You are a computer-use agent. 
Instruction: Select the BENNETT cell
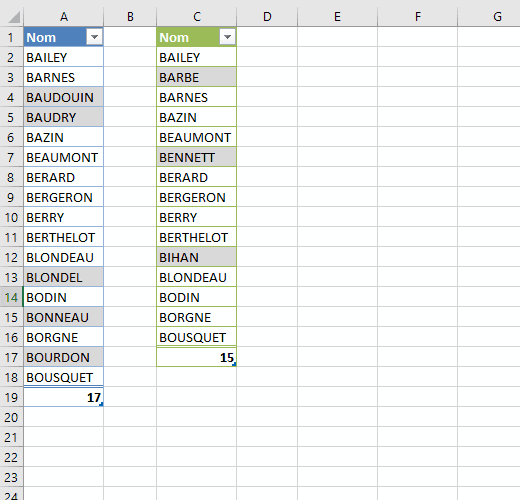197,157
